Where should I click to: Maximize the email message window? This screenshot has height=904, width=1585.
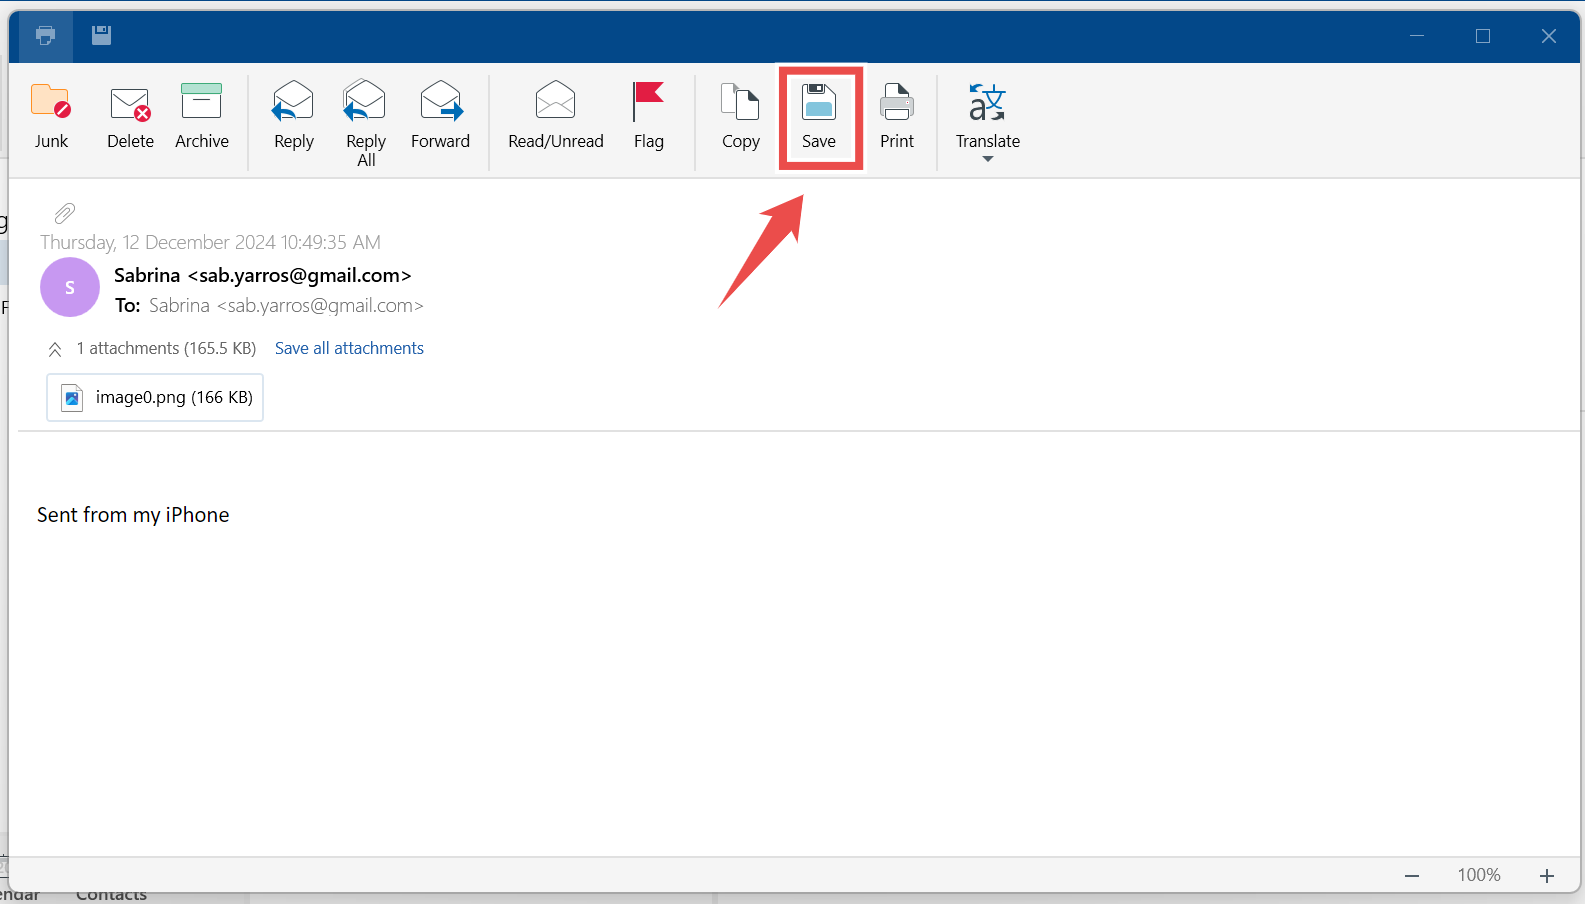click(x=1483, y=36)
